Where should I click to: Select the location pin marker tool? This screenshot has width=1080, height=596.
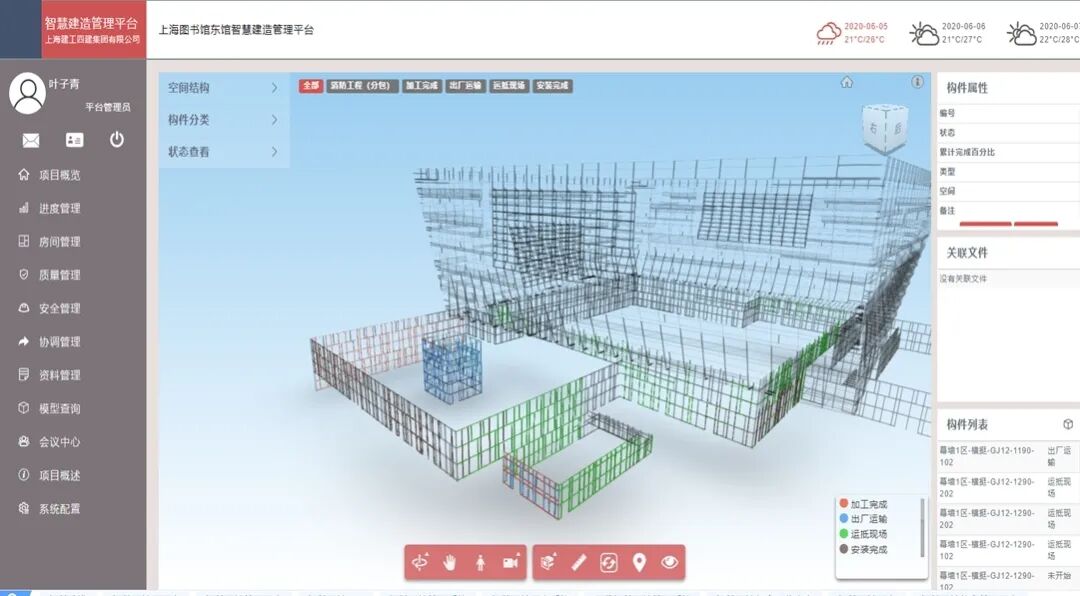coord(639,563)
